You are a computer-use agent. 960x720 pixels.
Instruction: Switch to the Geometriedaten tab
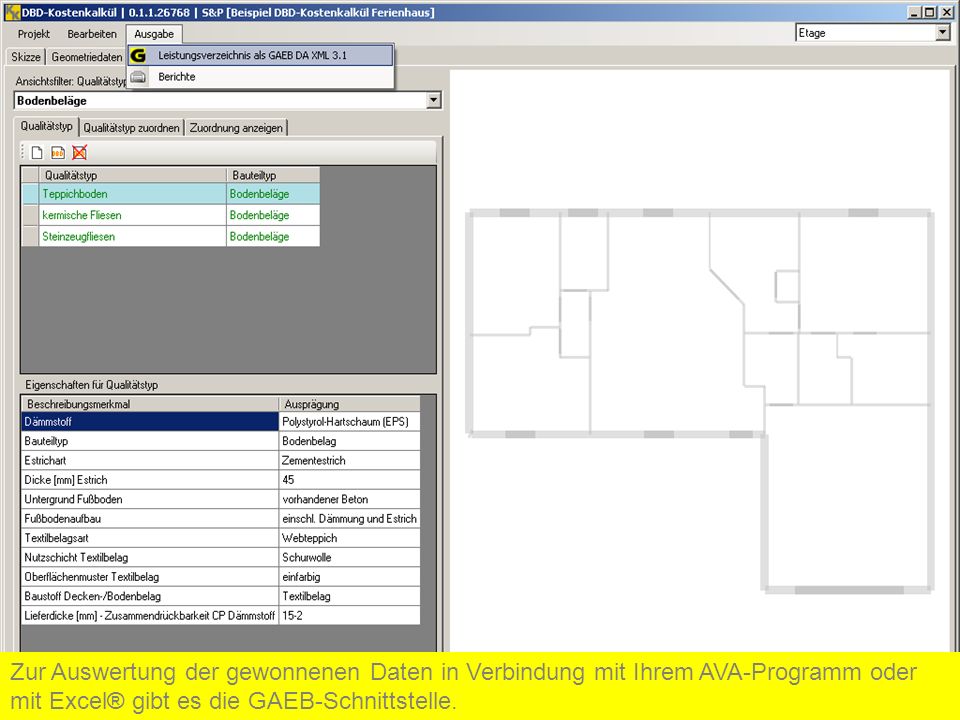(x=87, y=57)
